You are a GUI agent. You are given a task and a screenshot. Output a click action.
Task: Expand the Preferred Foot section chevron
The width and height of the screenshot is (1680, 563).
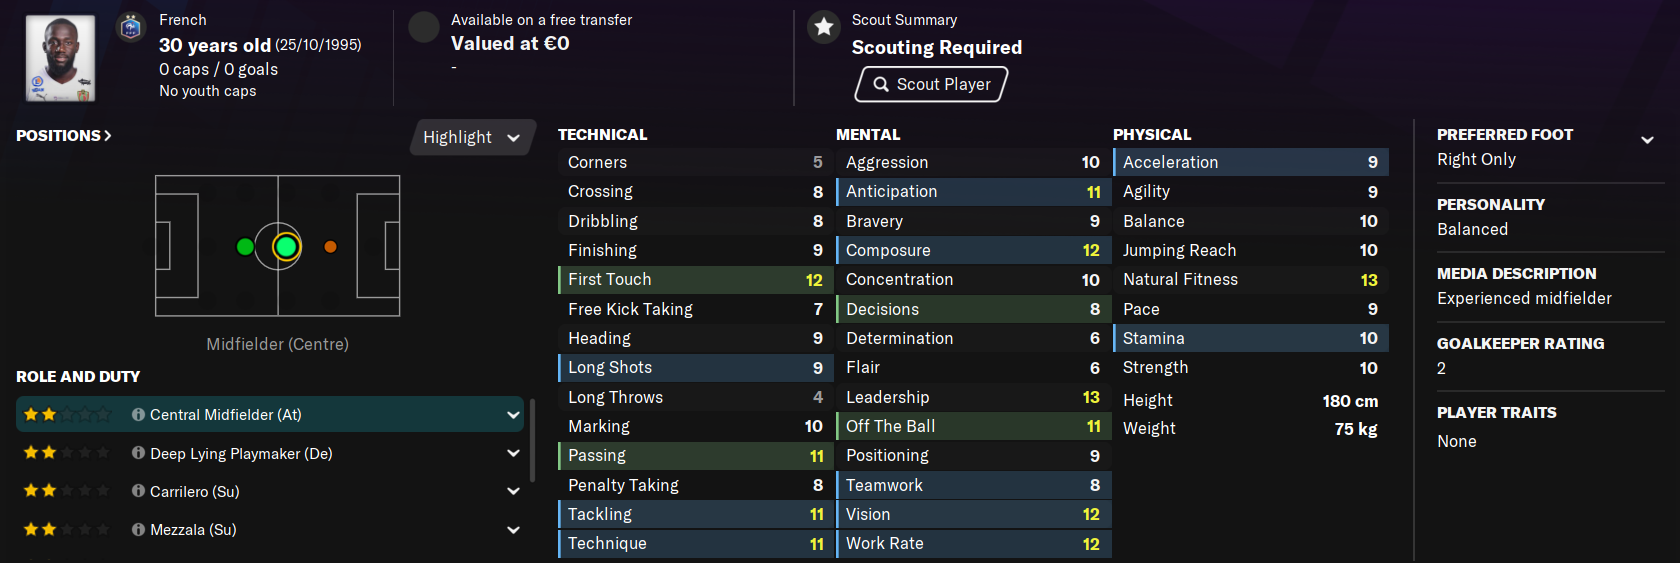[x=1647, y=139]
